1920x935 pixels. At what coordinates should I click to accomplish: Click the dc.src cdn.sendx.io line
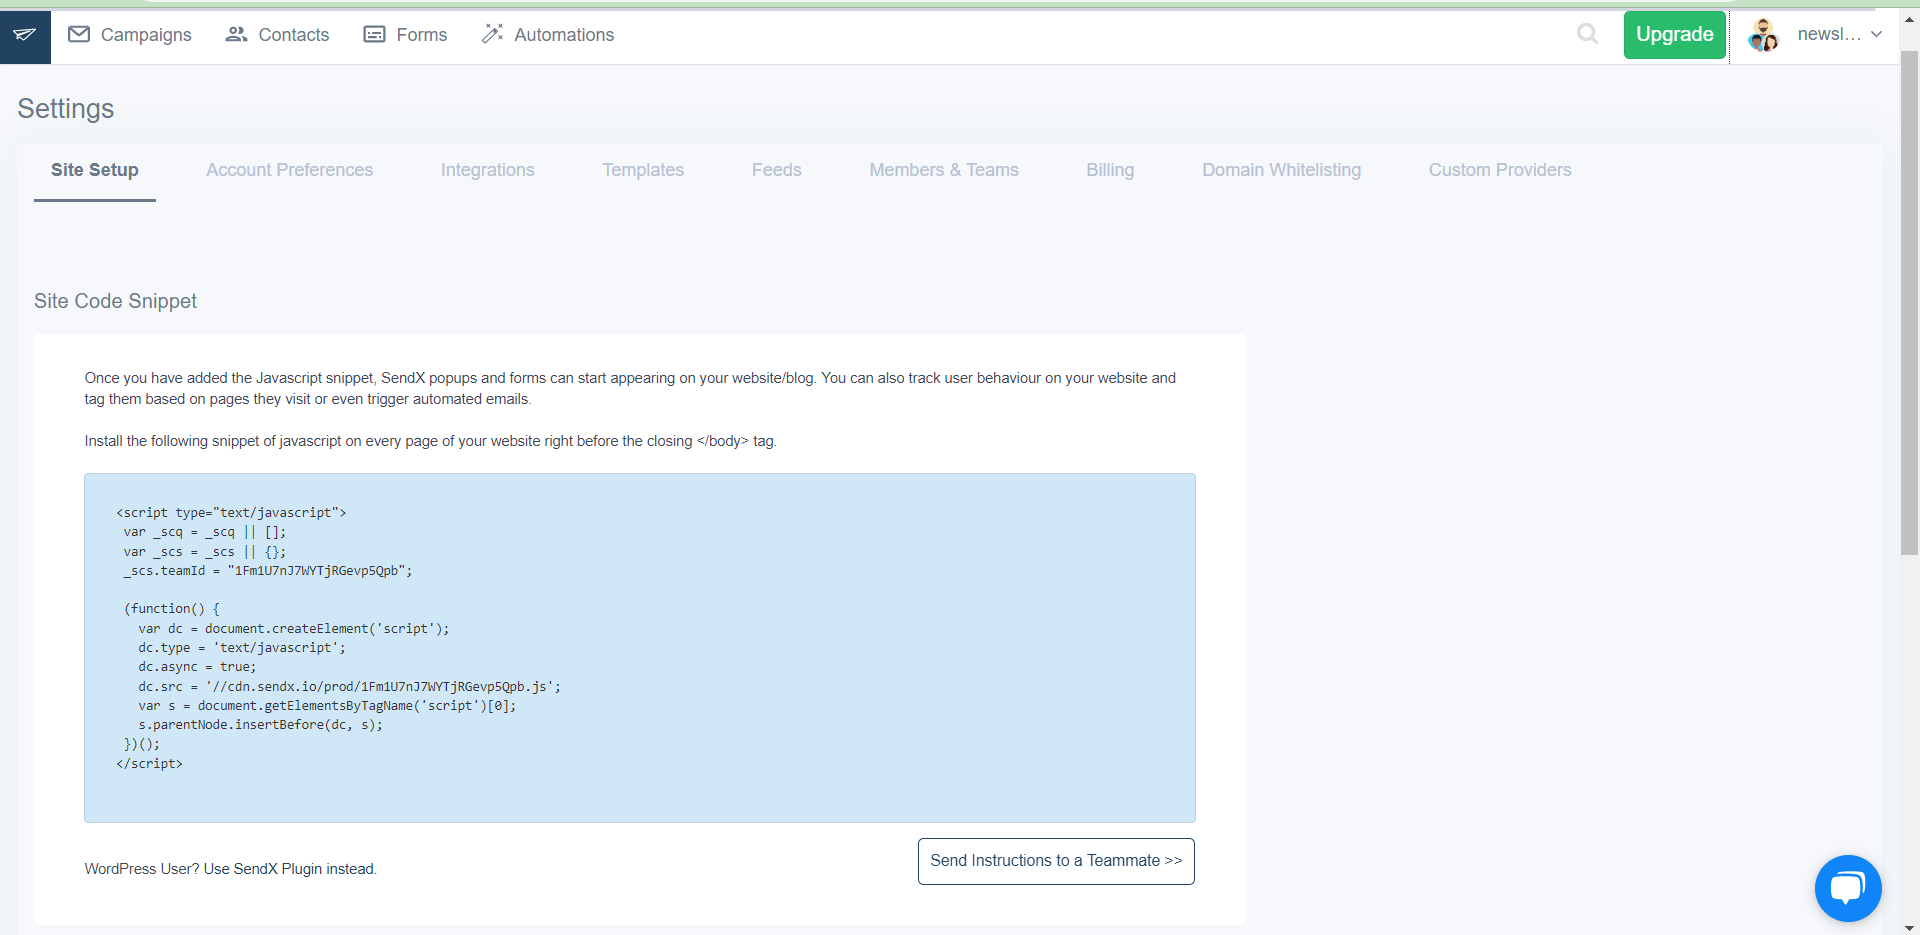click(349, 687)
